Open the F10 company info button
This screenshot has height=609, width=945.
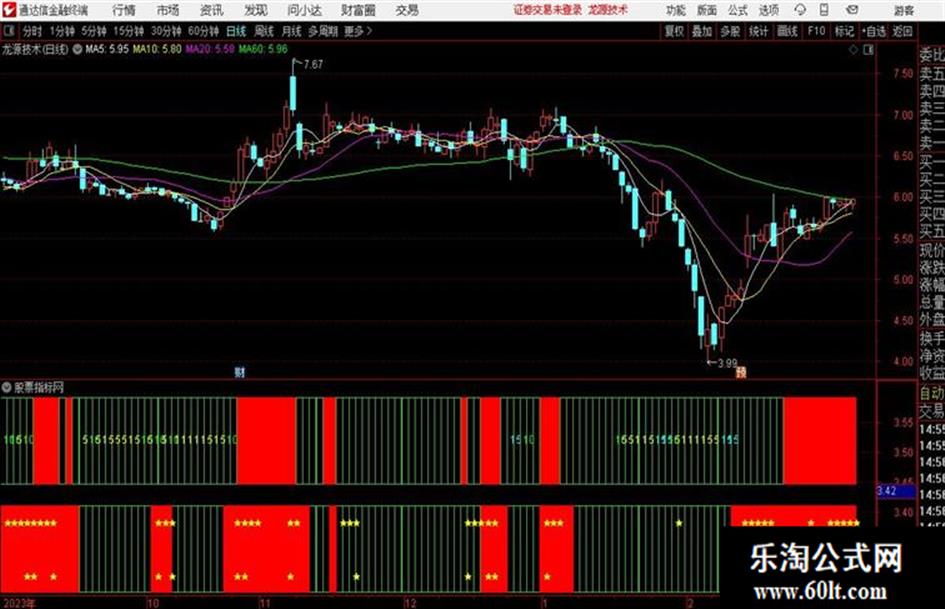[x=816, y=31]
